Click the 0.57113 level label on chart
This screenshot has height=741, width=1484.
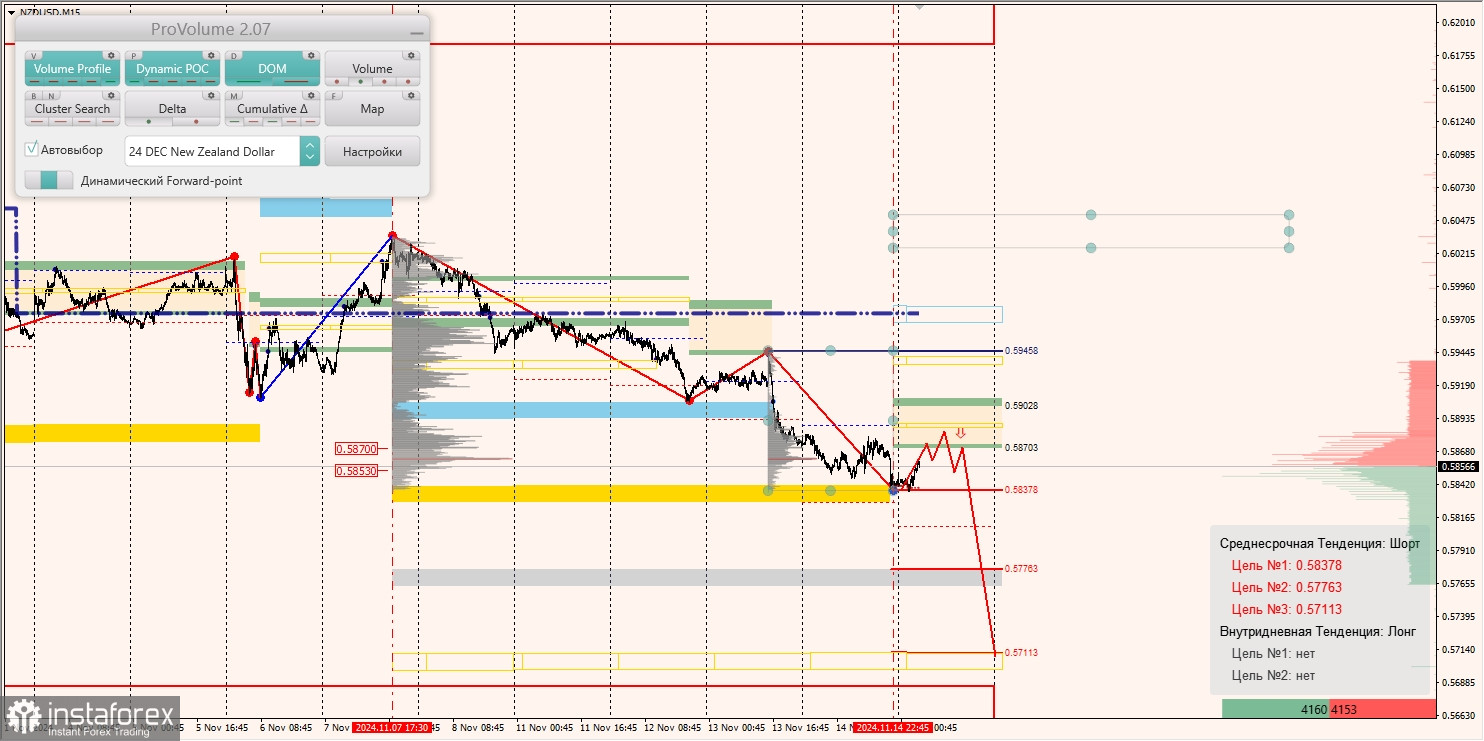(1021, 653)
